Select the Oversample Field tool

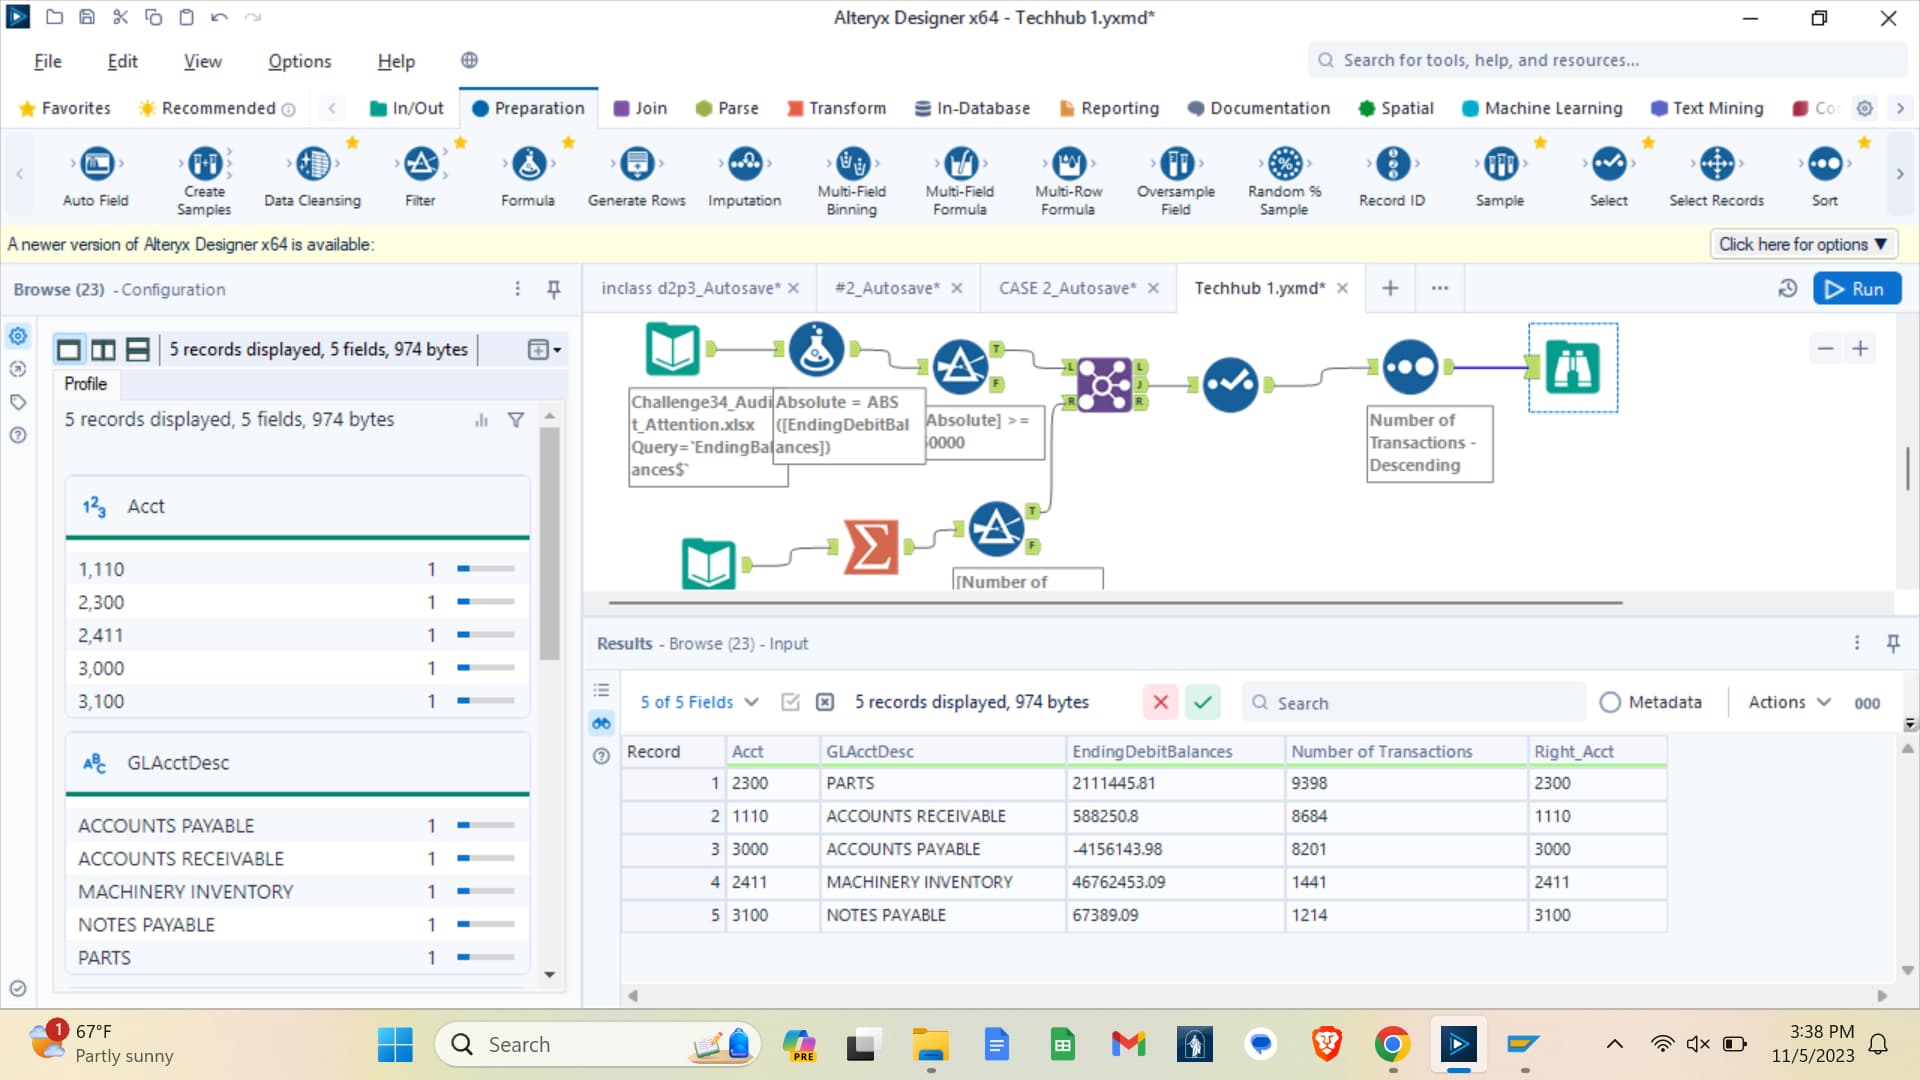(1176, 180)
